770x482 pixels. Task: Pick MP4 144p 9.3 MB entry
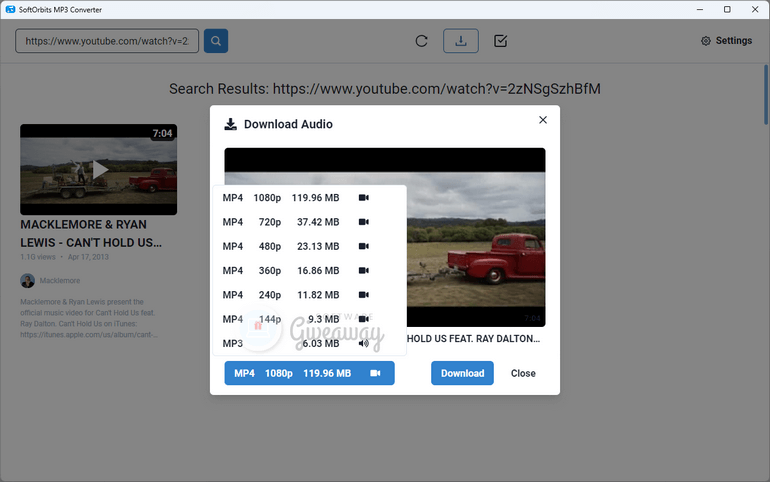[x=309, y=319]
